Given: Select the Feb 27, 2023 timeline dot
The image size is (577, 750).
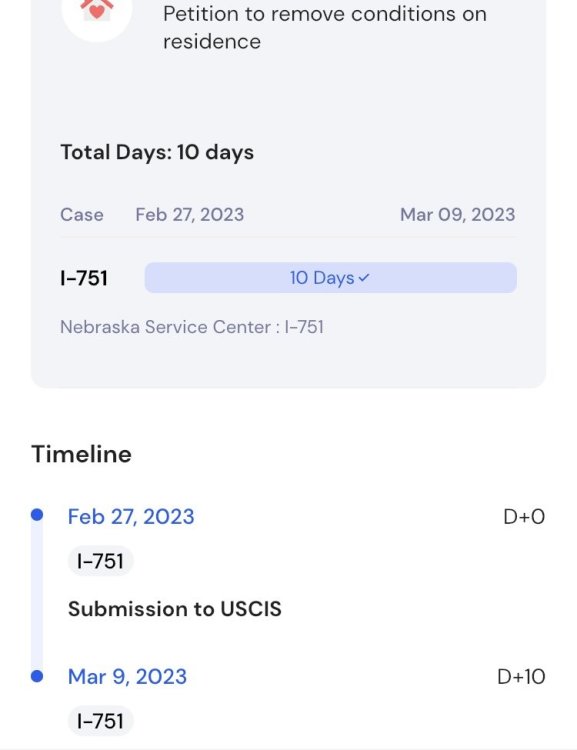Looking at the screenshot, I should pos(37,515).
